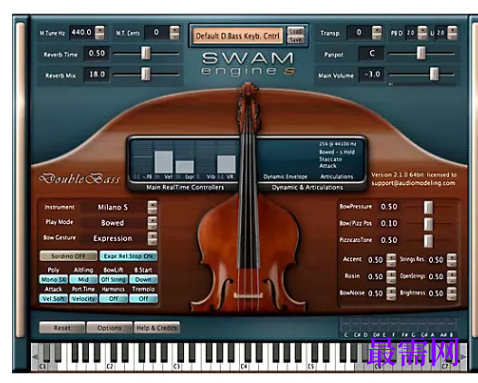Click the Dynamic Envelope label
This screenshot has height=383, width=478.
[x=285, y=177]
